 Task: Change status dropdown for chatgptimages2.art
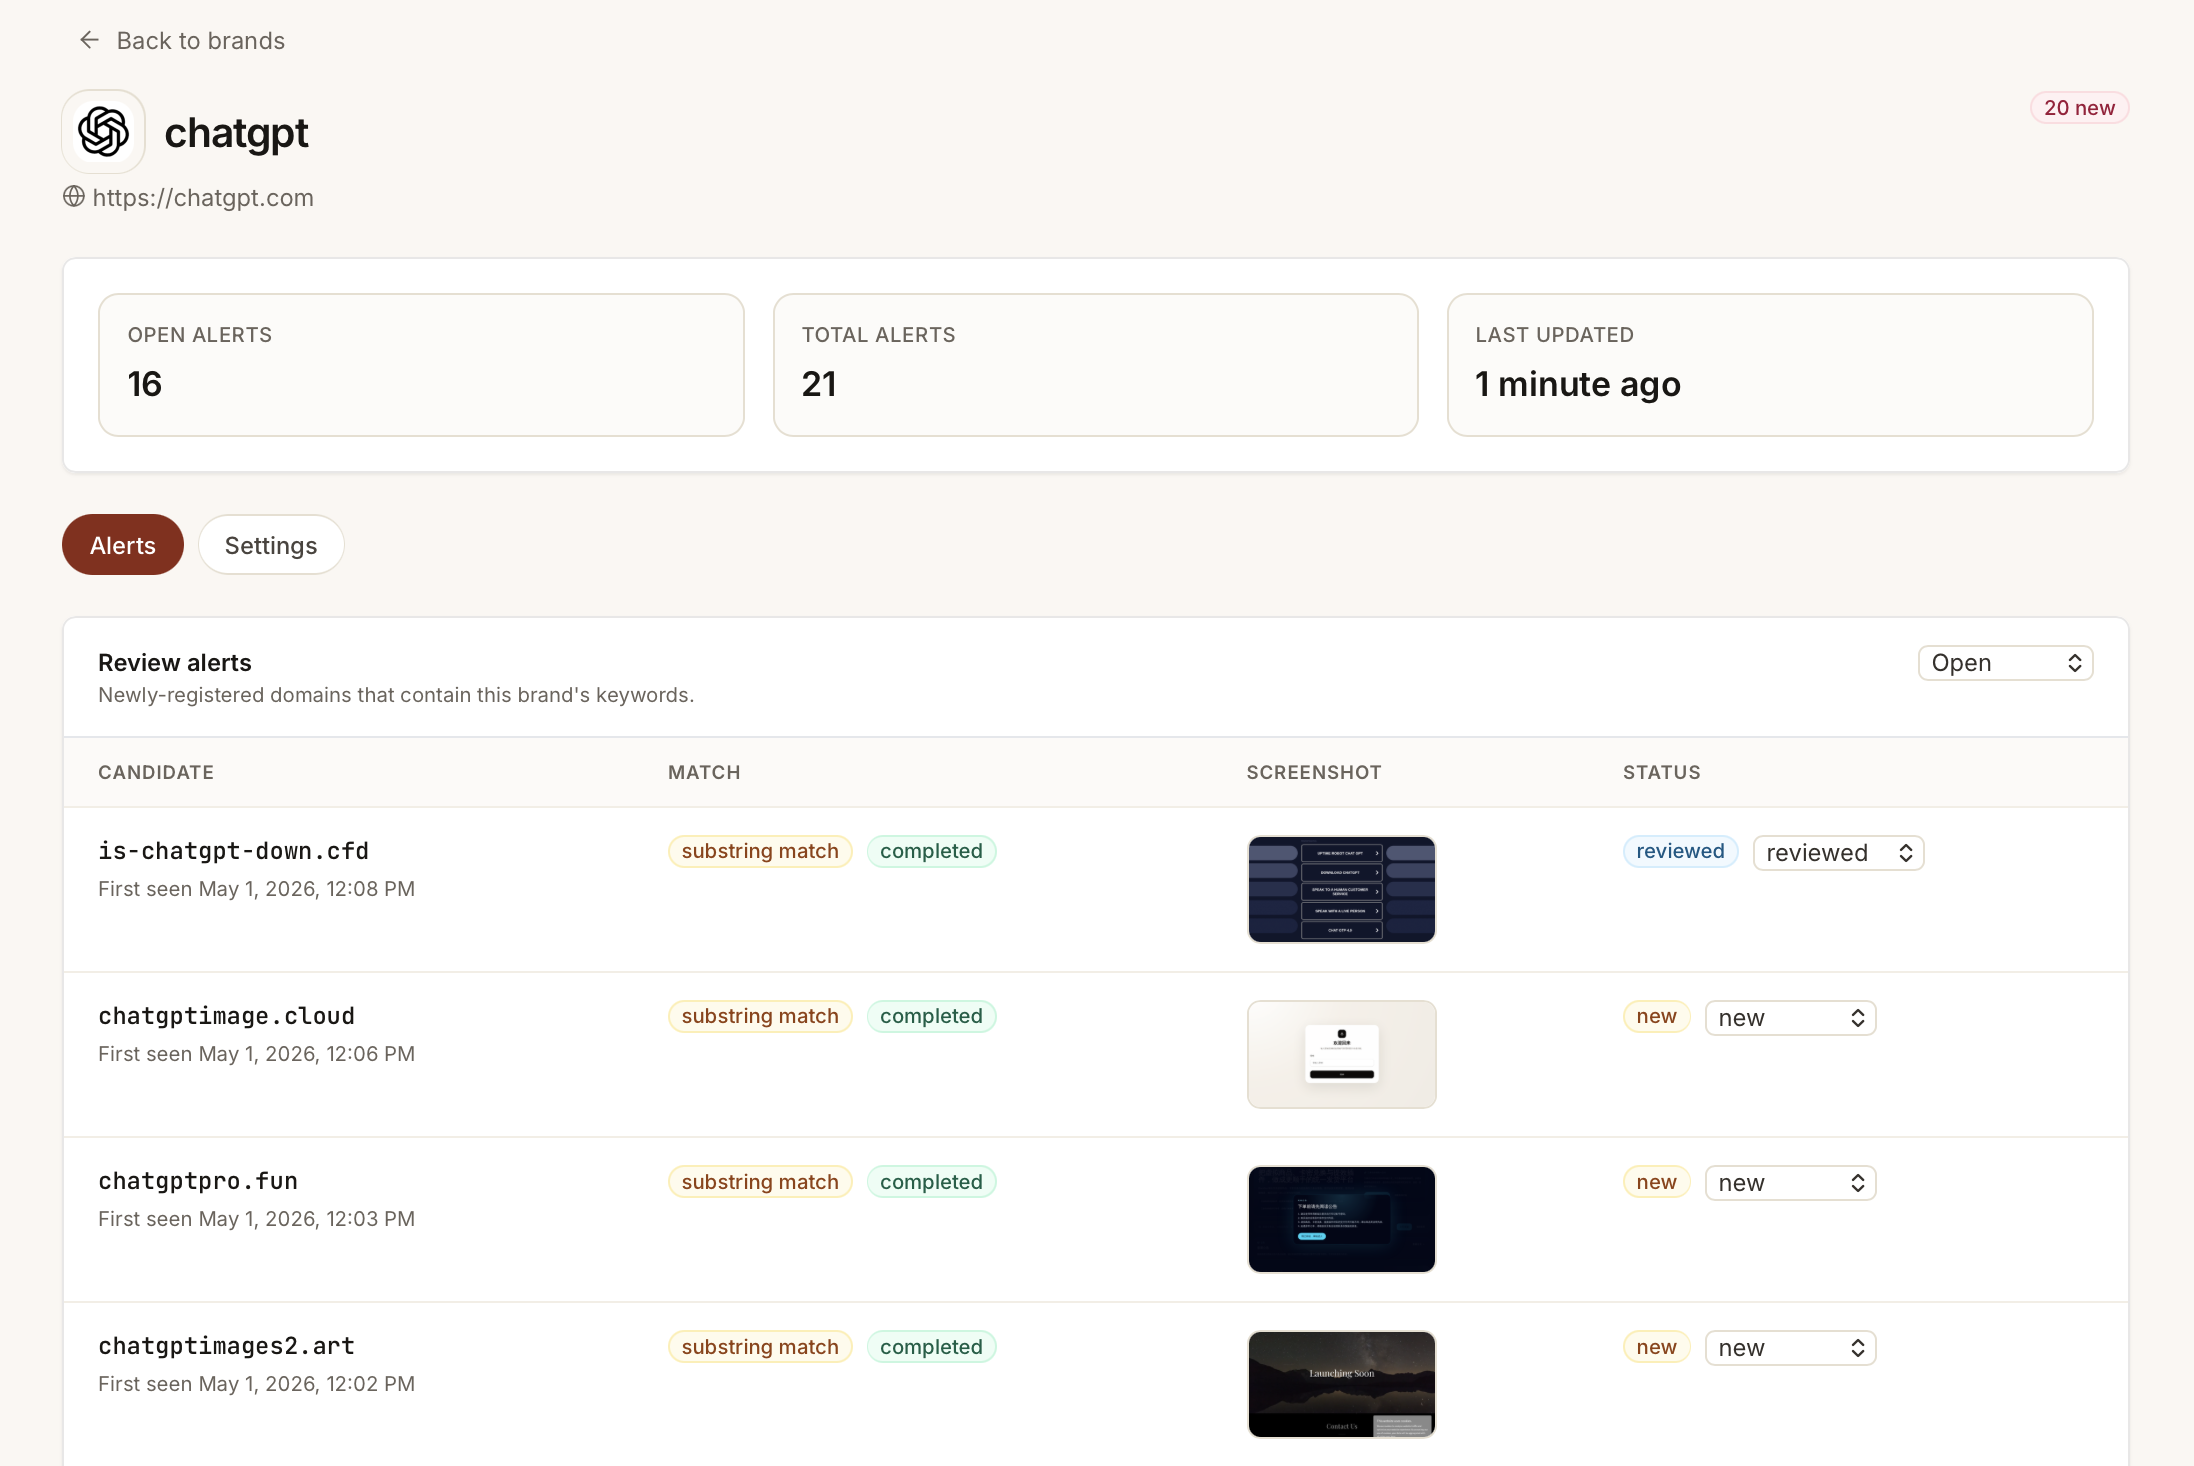click(1790, 1348)
